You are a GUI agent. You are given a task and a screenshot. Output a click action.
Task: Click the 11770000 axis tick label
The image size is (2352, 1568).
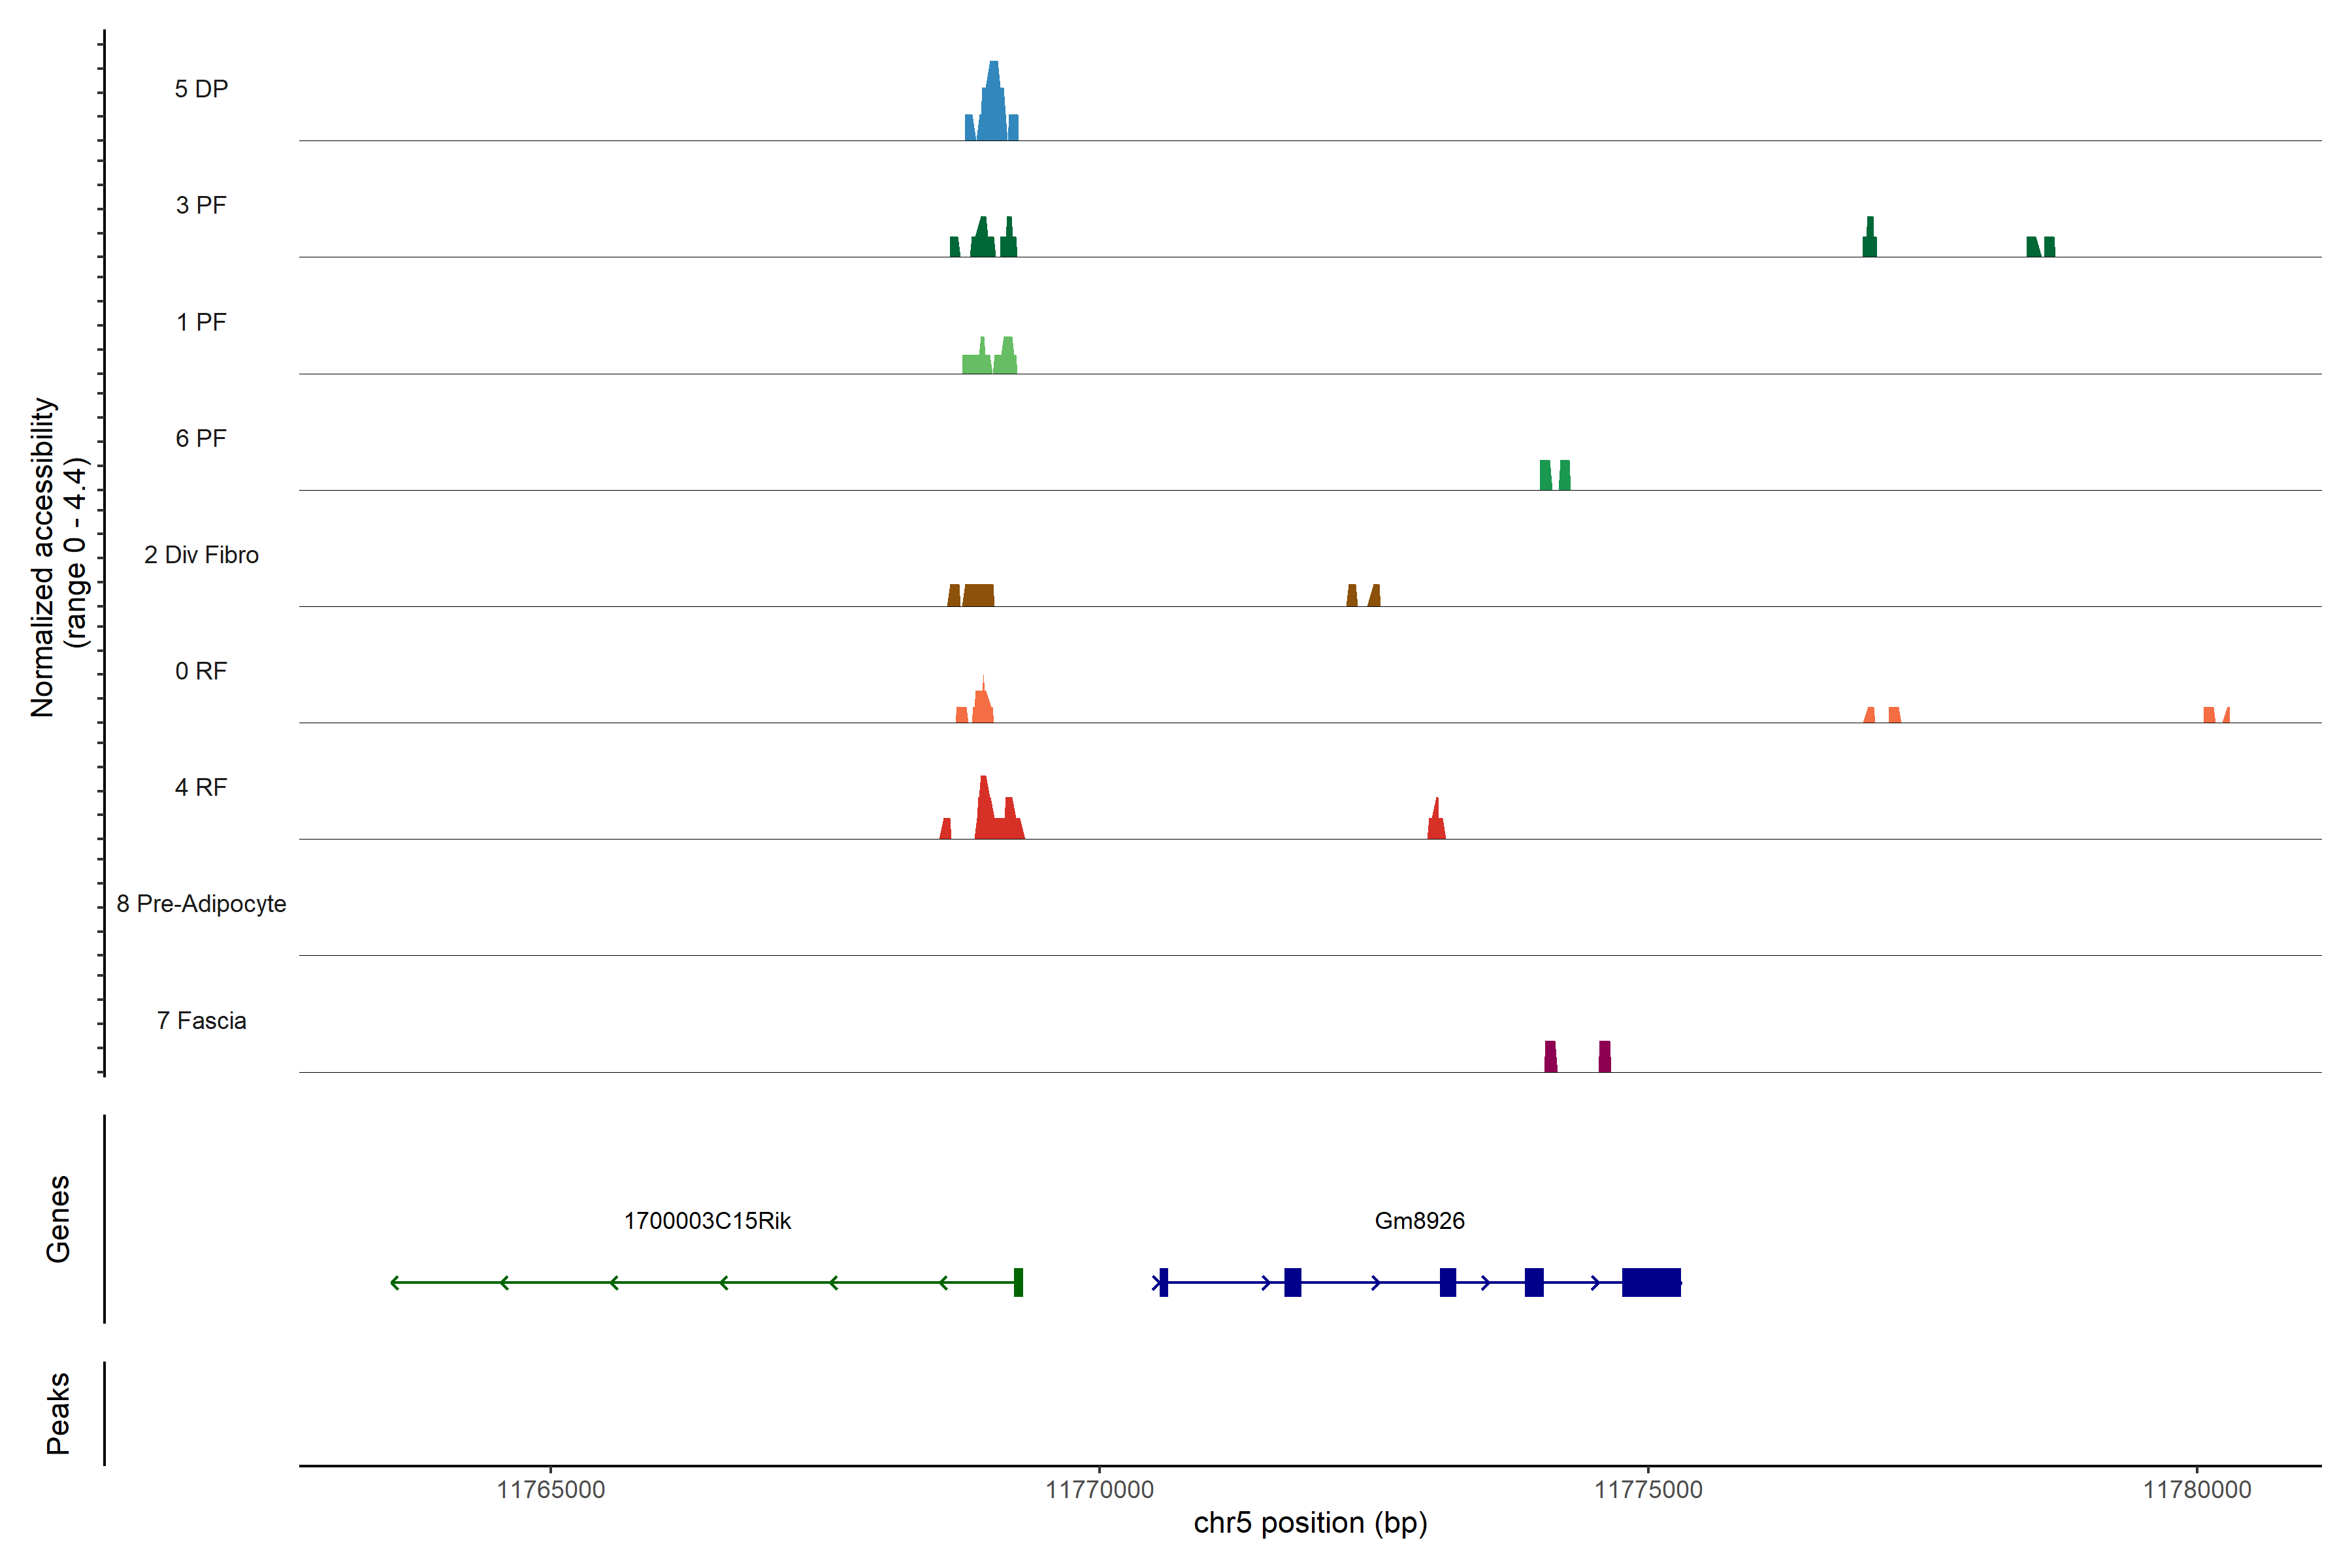point(1099,1490)
